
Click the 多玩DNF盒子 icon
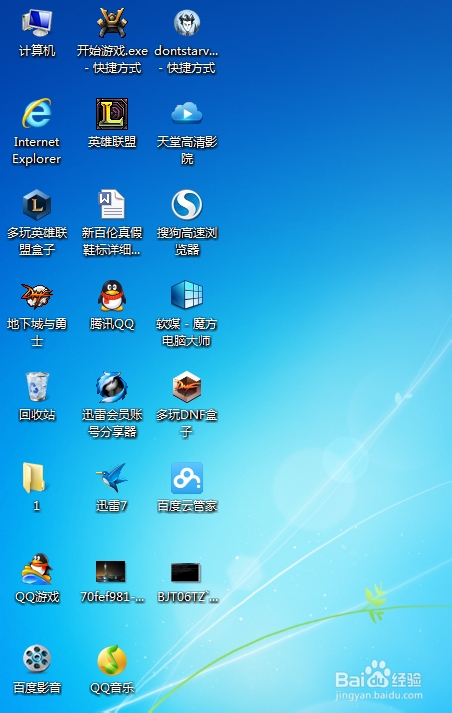tap(187, 387)
